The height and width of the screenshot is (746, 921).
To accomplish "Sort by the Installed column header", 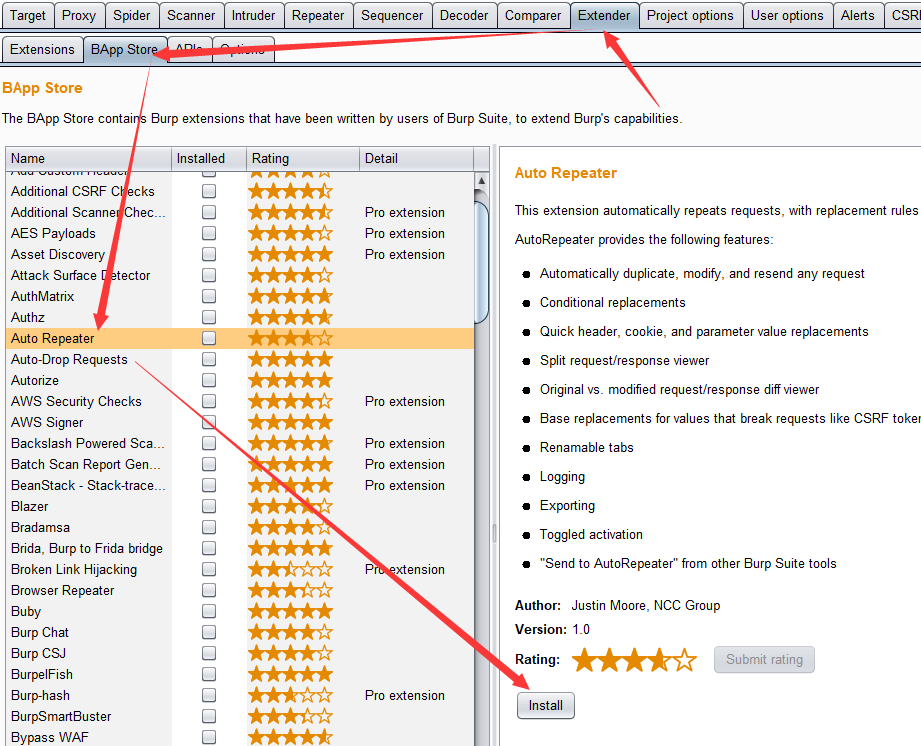I will 209,159.
